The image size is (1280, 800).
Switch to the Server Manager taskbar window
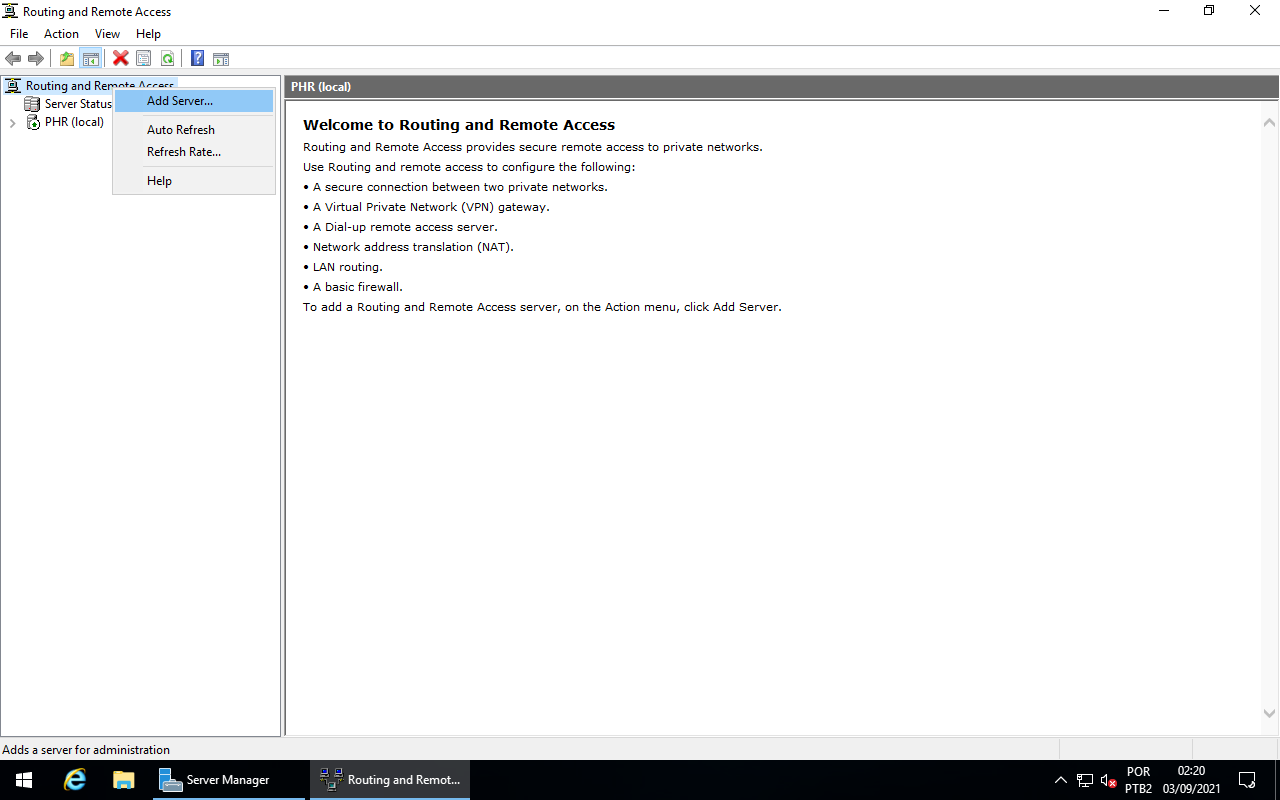(229, 779)
